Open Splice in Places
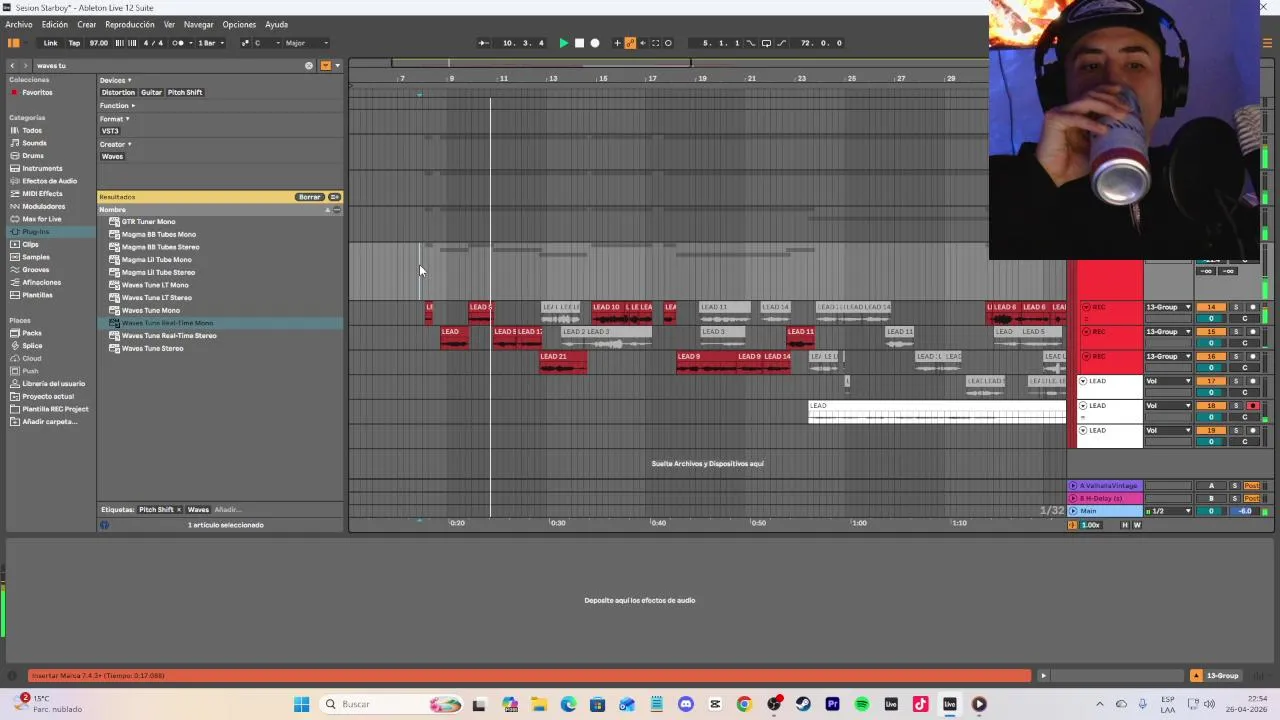The image size is (1280, 720). [x=32, y=346]
